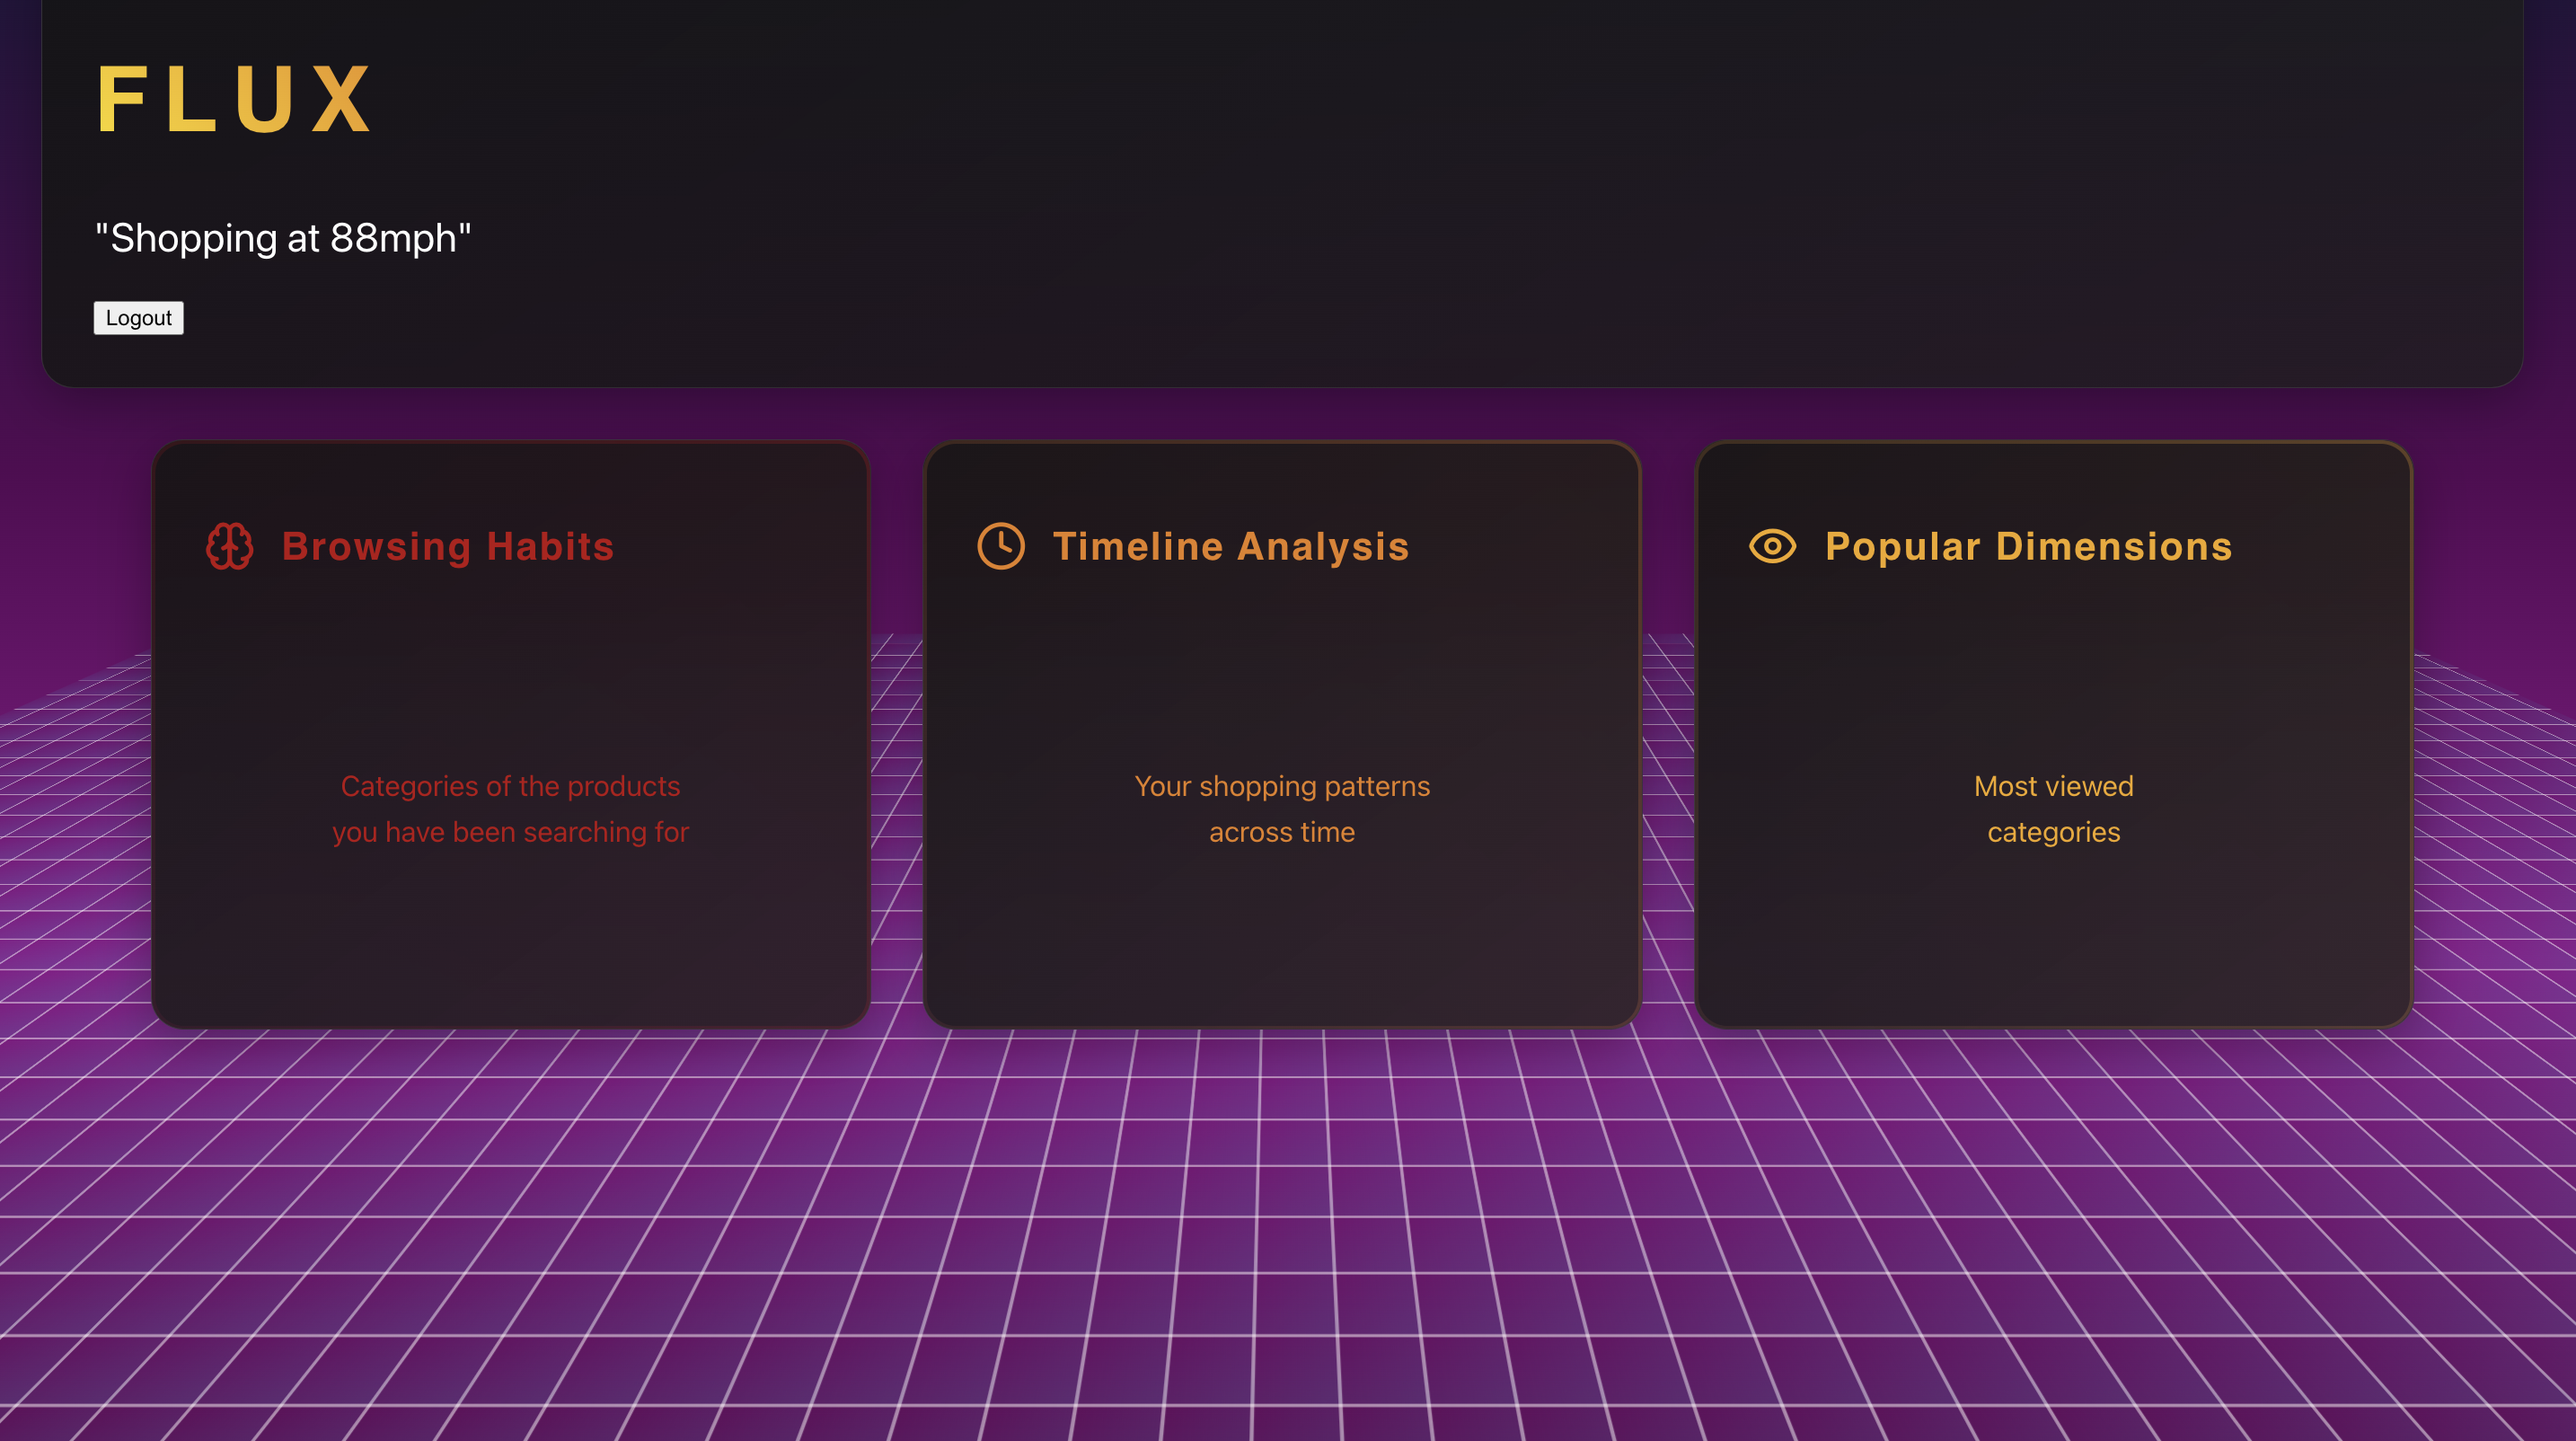Click the letter F in FLUX logo

pos(121,99)
